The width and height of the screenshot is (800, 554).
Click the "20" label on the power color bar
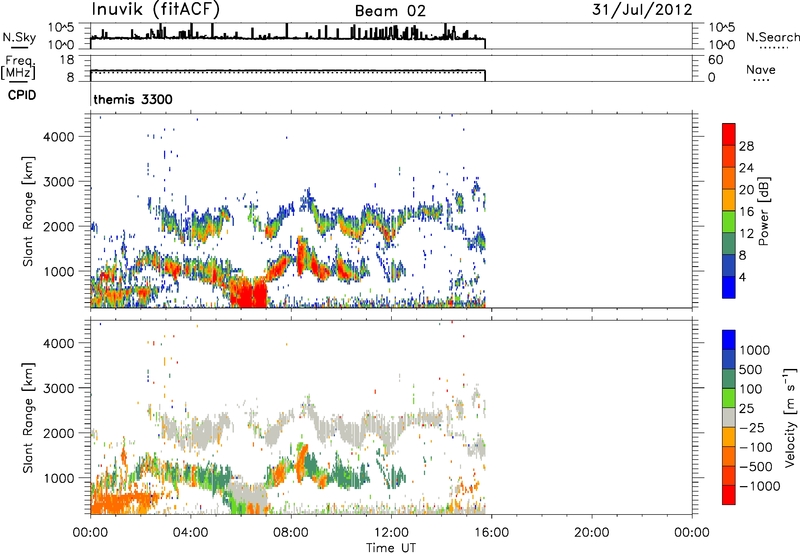(x=746, y=190)
